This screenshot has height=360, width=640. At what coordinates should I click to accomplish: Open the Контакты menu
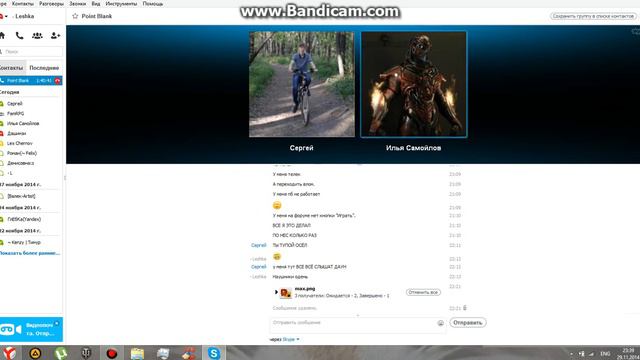(22, 4)
